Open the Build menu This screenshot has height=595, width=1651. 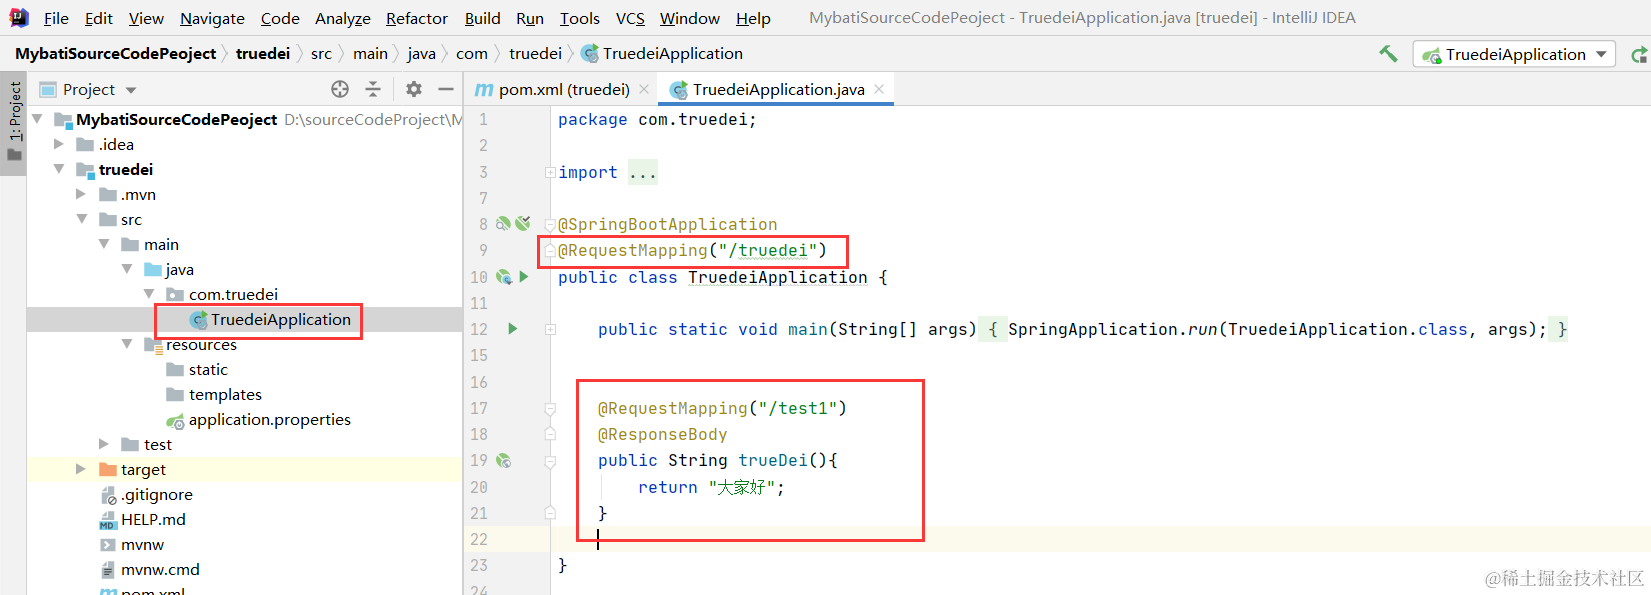tap(482, 18)
